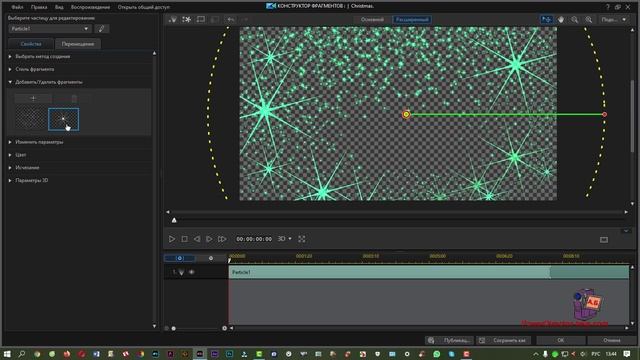640x360 pixels.
Task: Click the zoom out magnifier
Action: (575, 19)
